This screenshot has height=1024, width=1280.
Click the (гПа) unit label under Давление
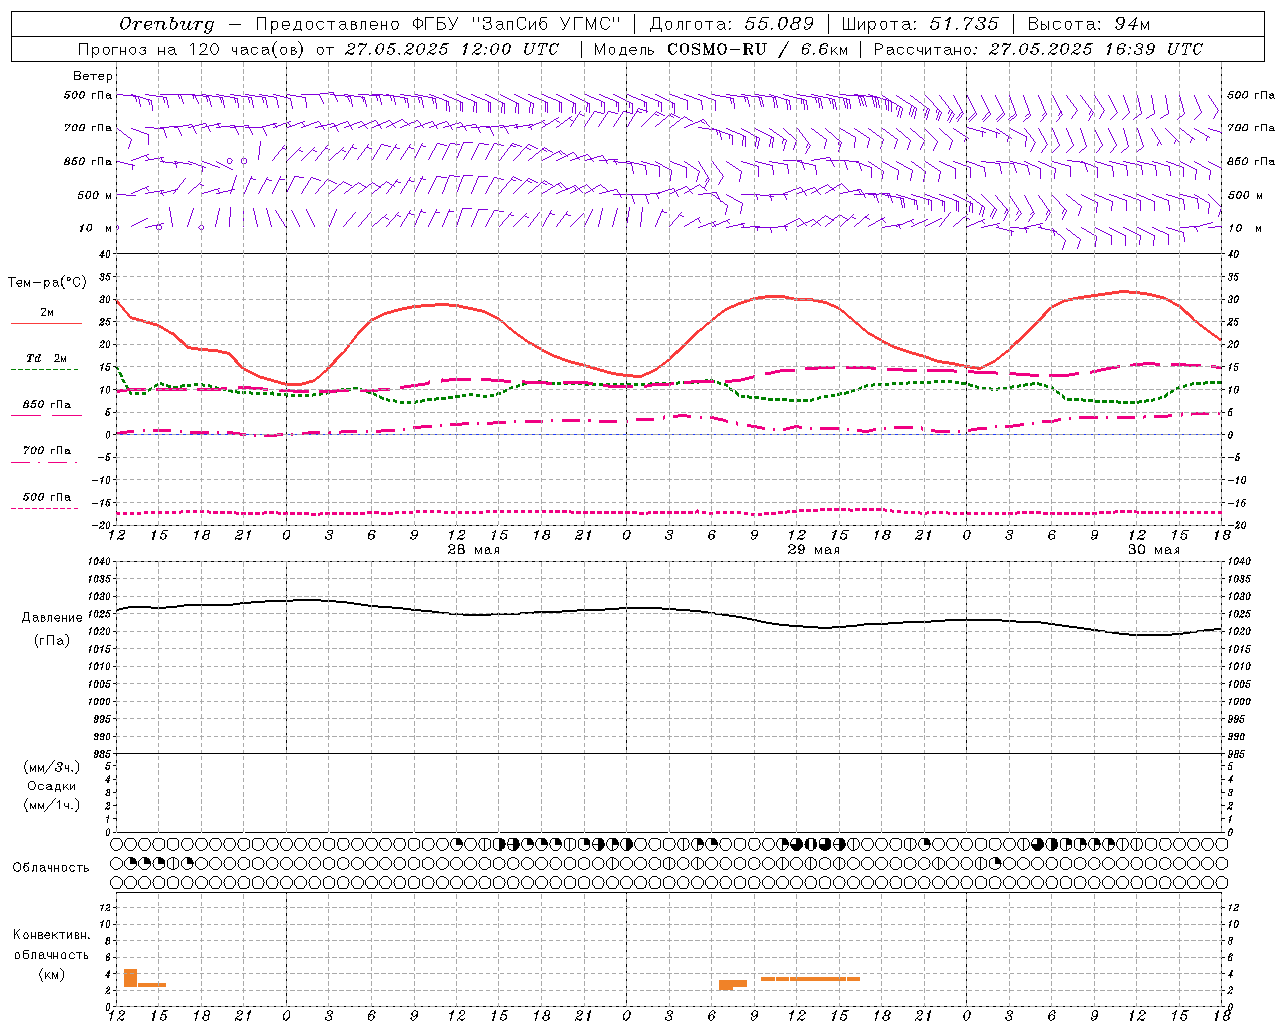click(x=50, y=641)
